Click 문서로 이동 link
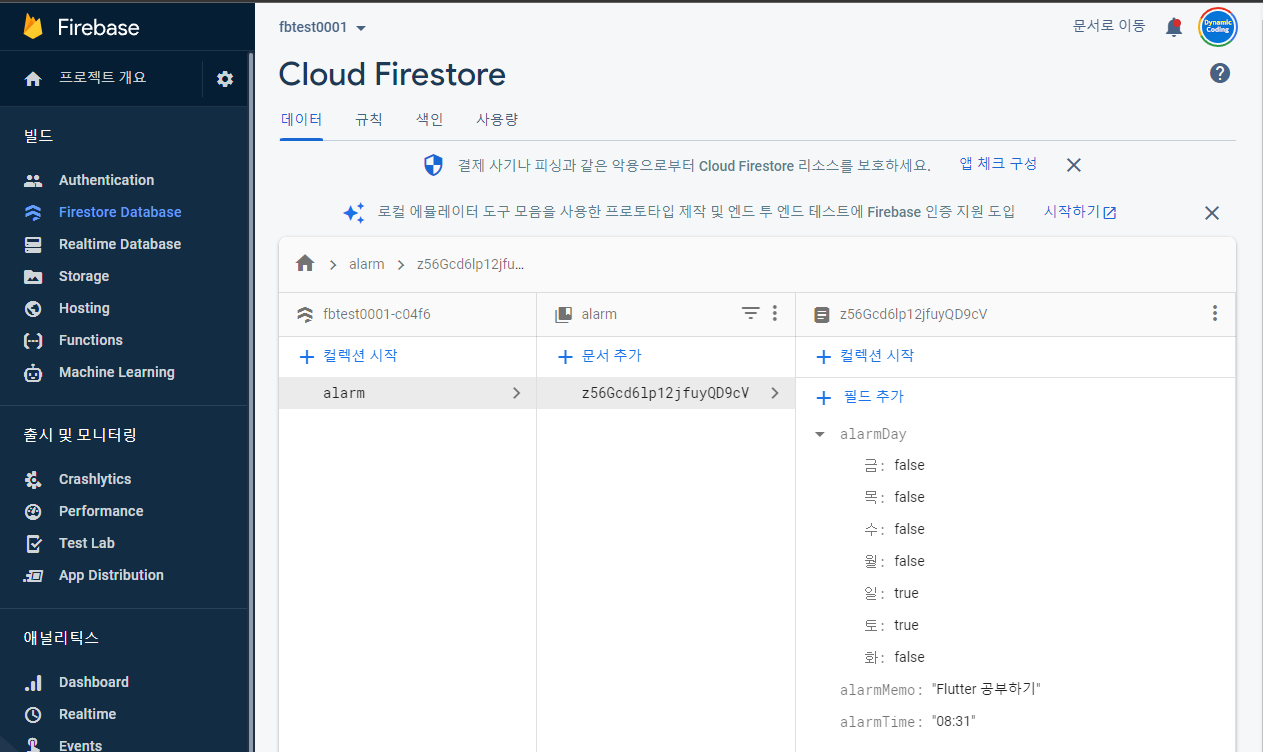 point(1109,27)
